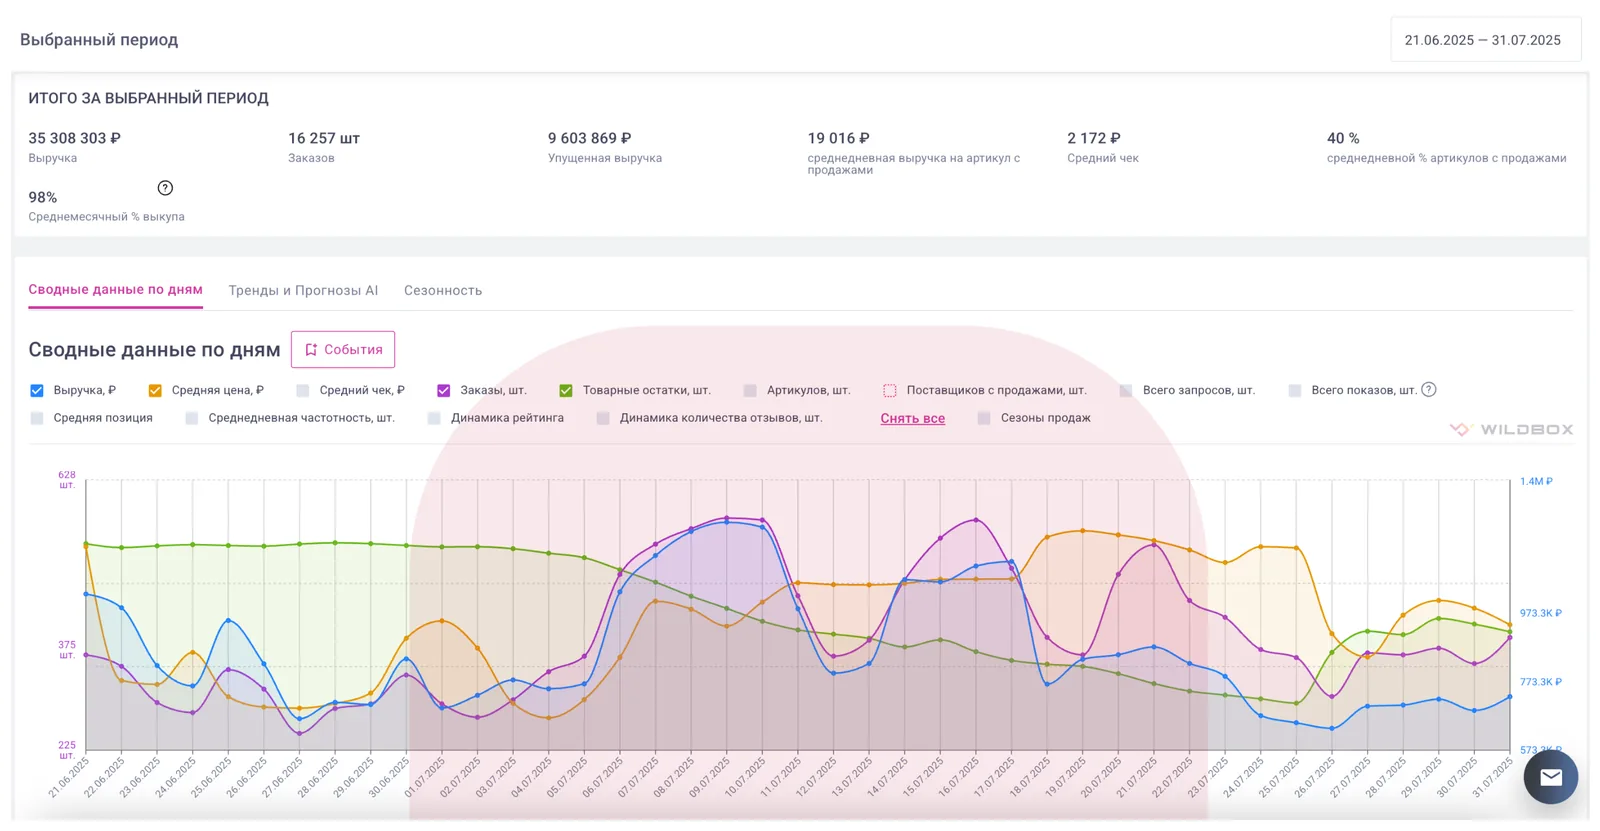Enable the Артикулов, шт. checkbox
This screenshot has height=831, width=1600.
click(x=750, y=390)
